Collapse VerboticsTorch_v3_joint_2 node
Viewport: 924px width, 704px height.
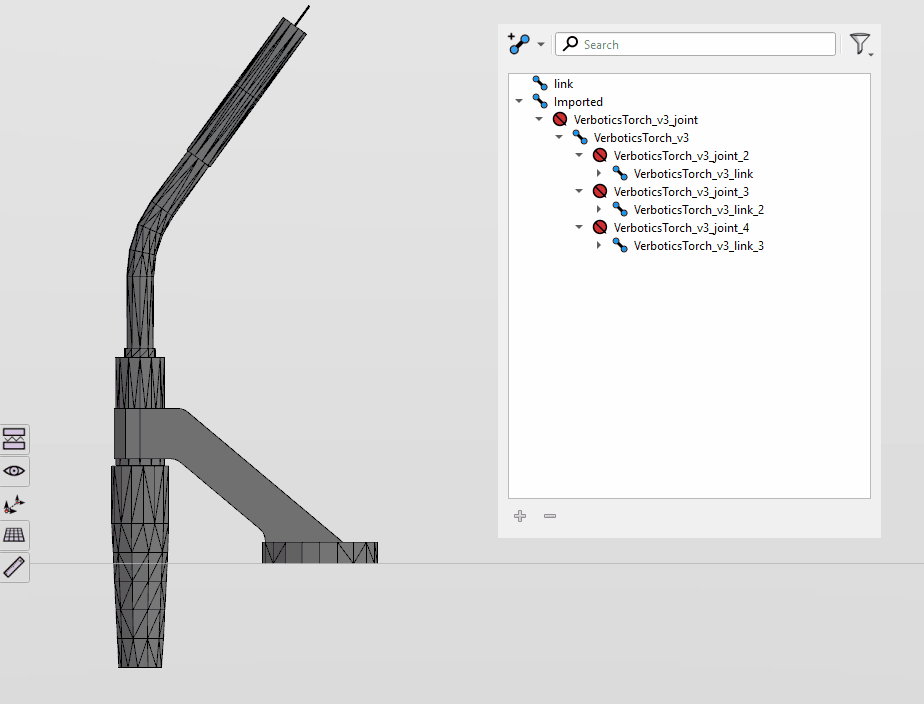[579, 155]
